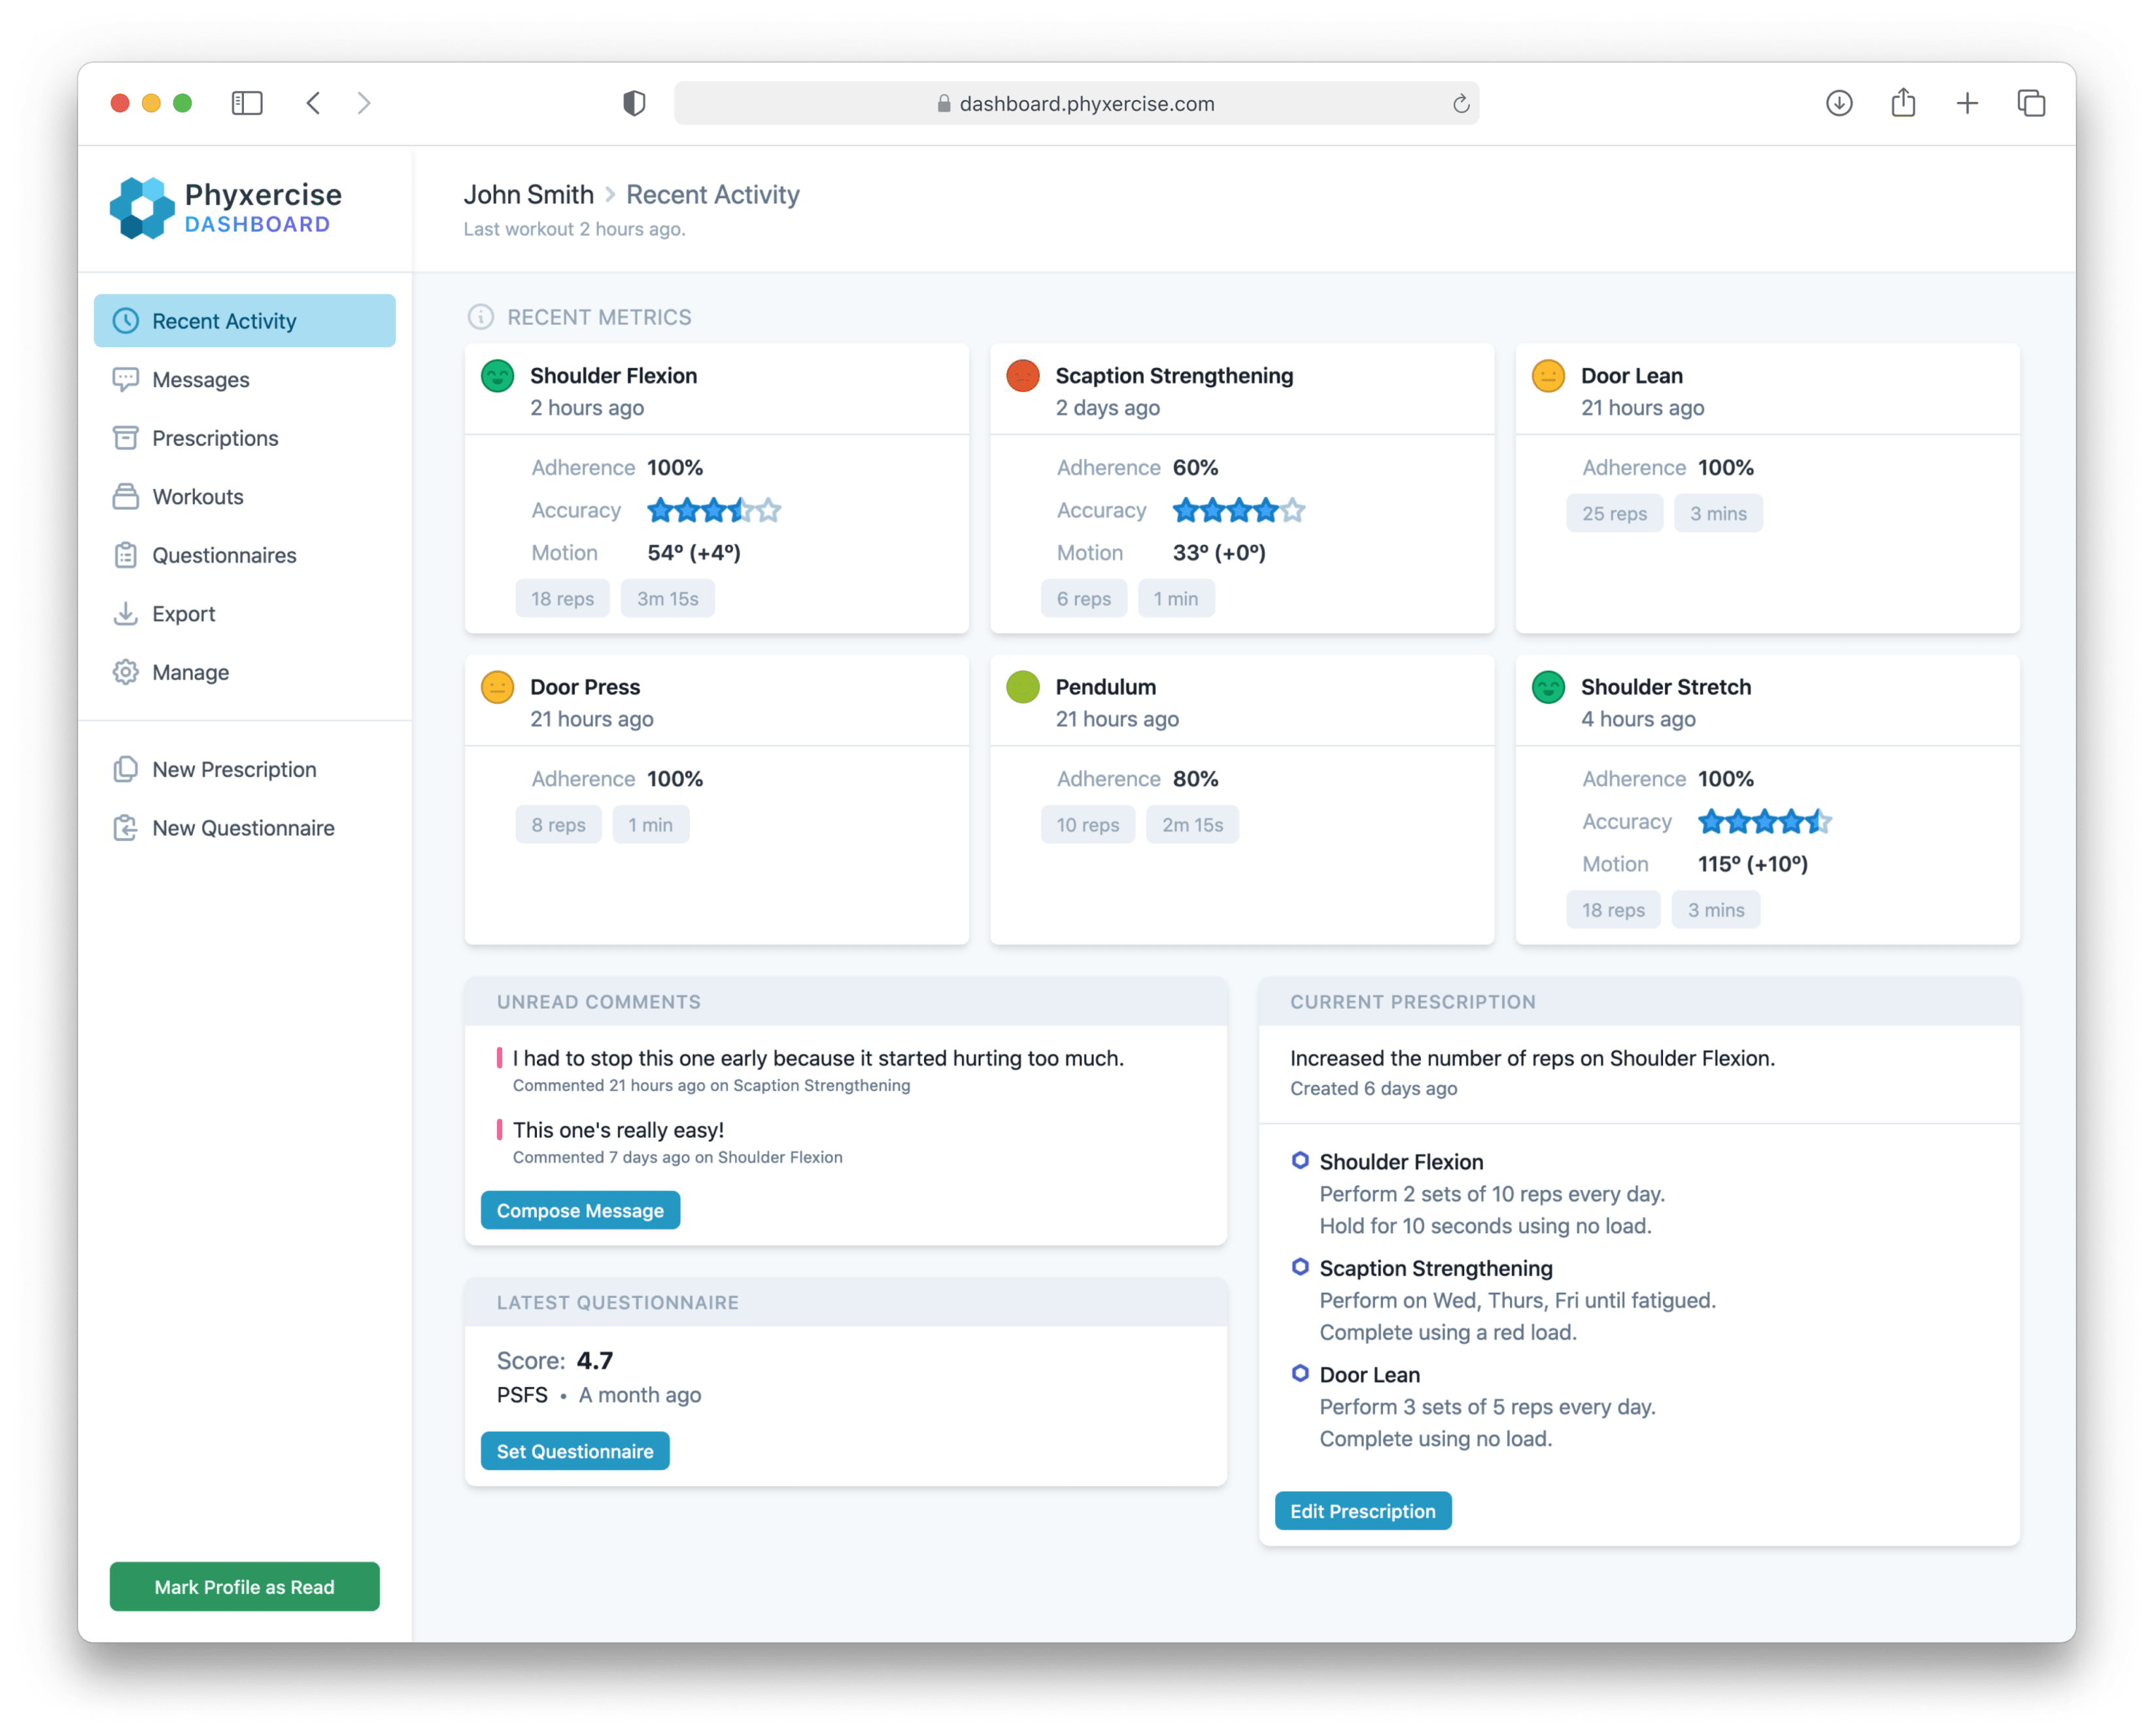Viewport: 2154px width, 1736px height.
Task: Open a new tab with plus icon
Action: [x=1966, y=103]
